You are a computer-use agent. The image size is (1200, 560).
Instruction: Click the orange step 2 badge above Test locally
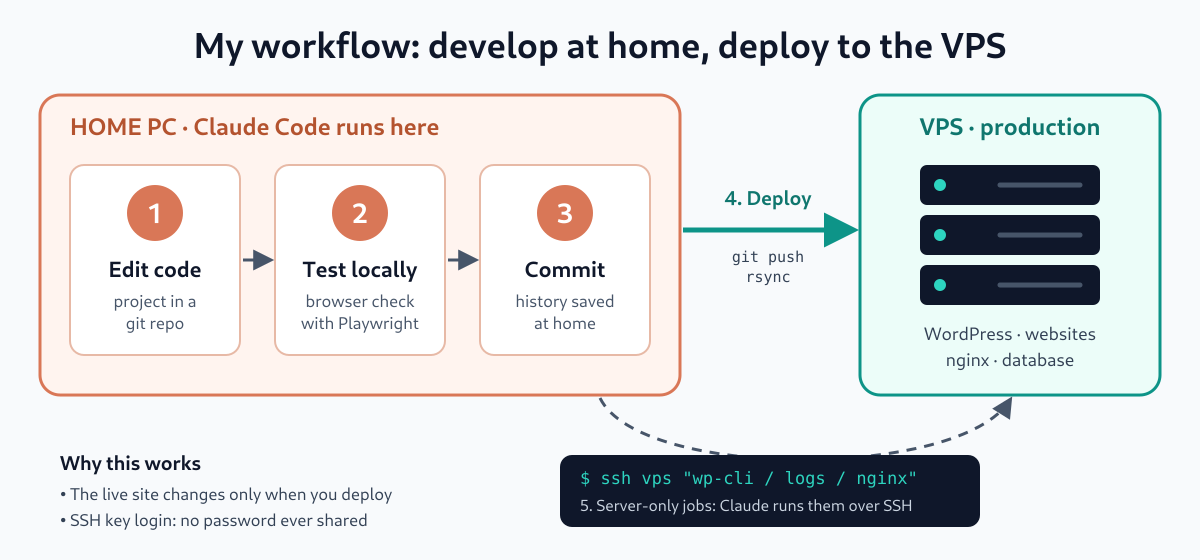point(360,213)
